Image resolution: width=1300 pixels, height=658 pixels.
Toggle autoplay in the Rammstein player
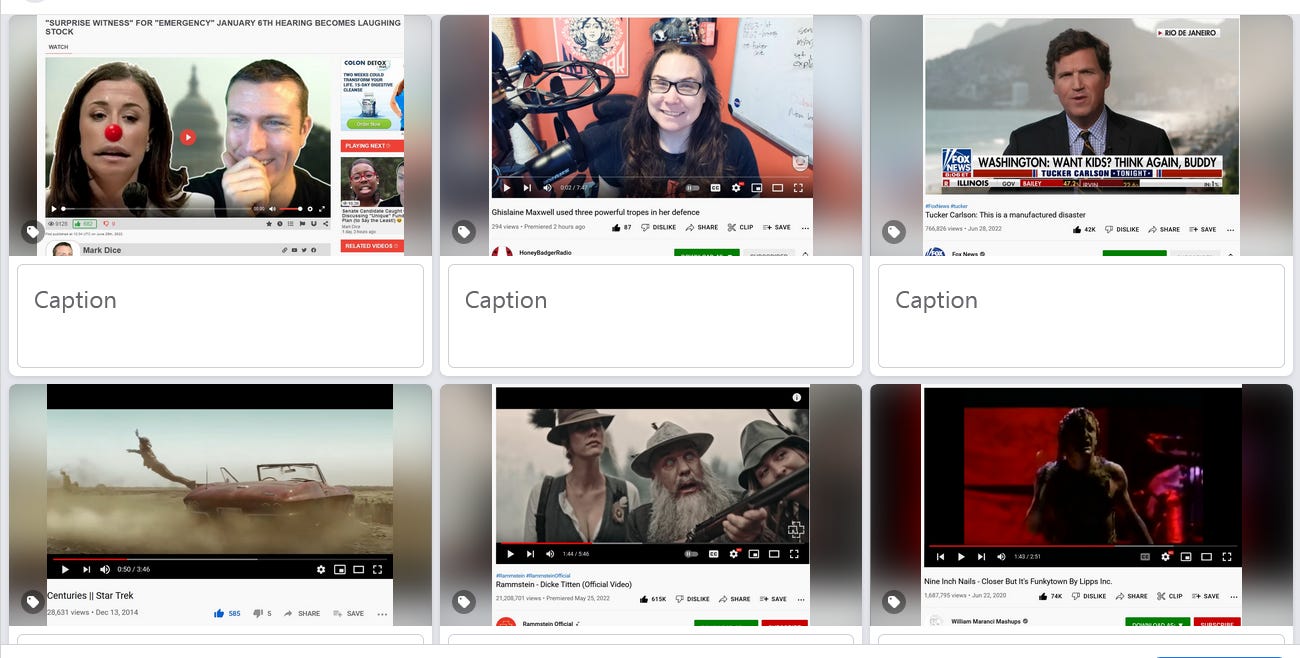coord(691,553)
